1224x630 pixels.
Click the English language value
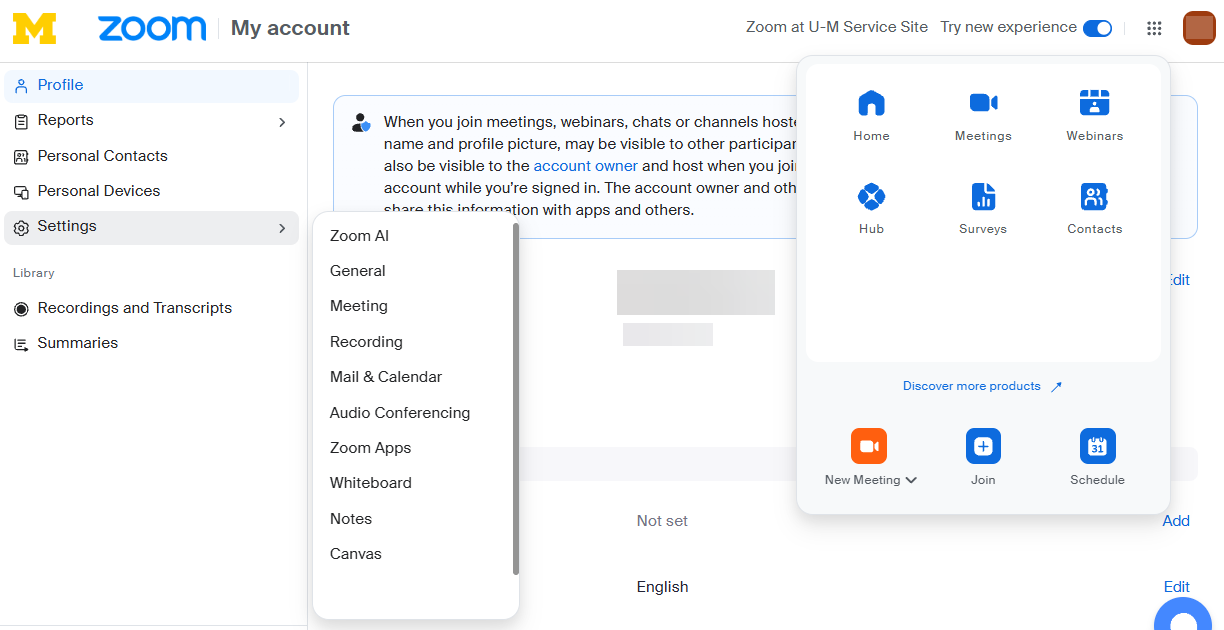pyautogui.click(x=662, y=587)
